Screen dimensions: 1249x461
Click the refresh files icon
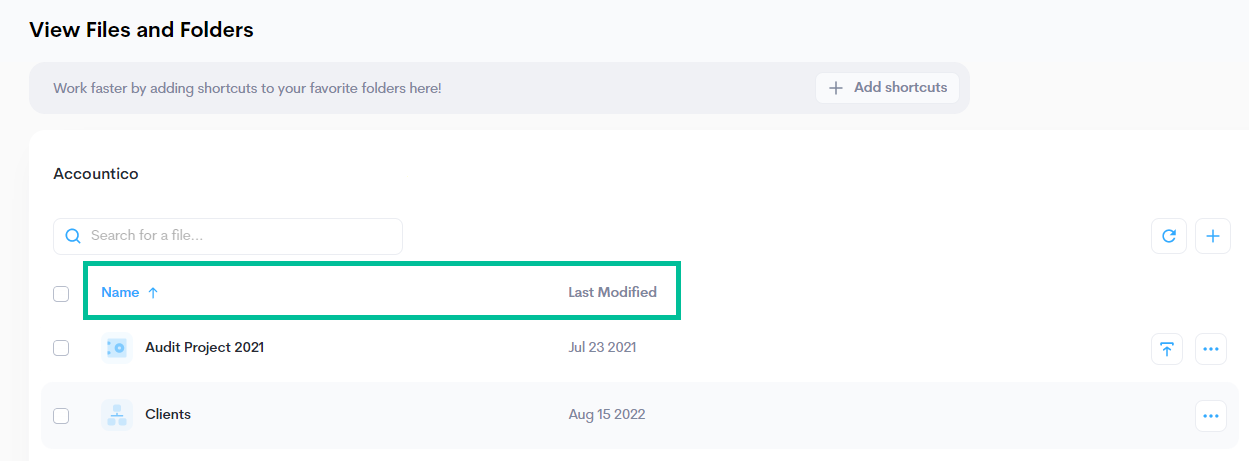point(1168,237)
